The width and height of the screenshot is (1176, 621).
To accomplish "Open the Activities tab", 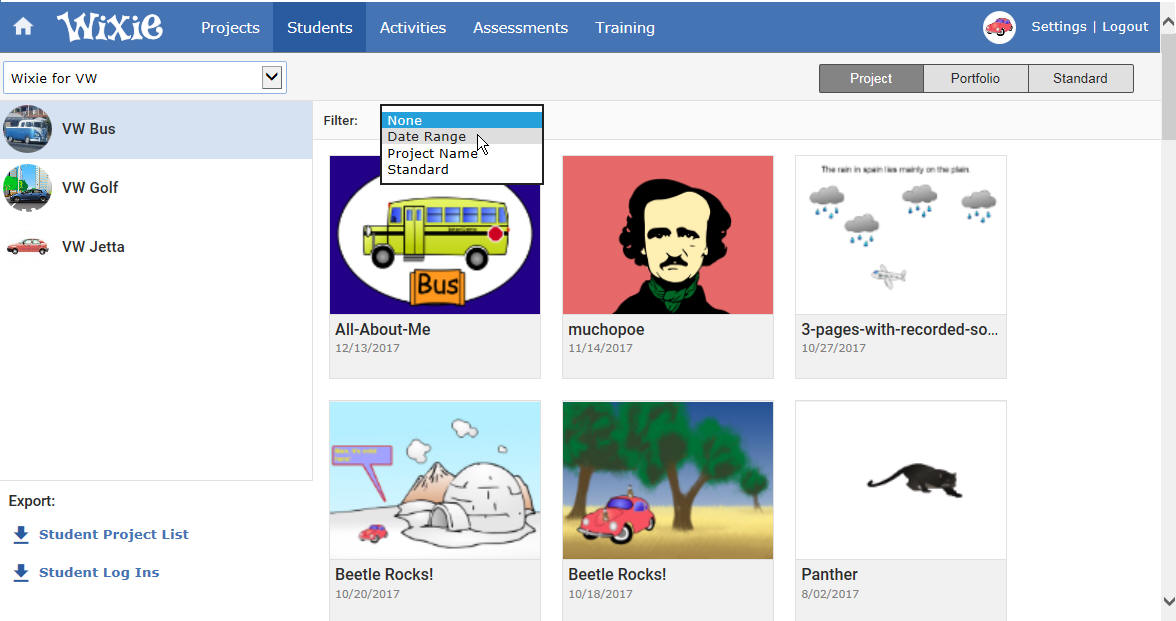I will point(412,28).
